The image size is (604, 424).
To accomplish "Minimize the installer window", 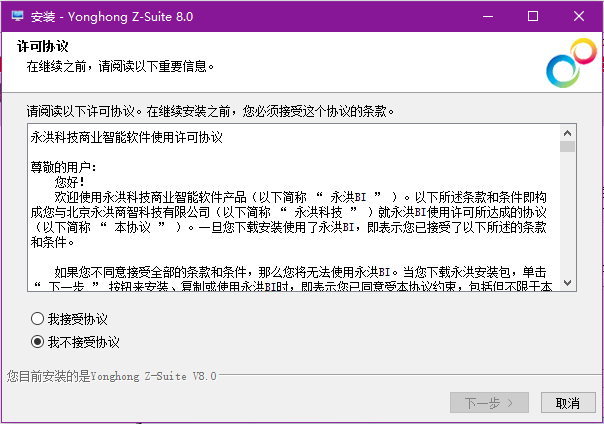I will point(488,16).
